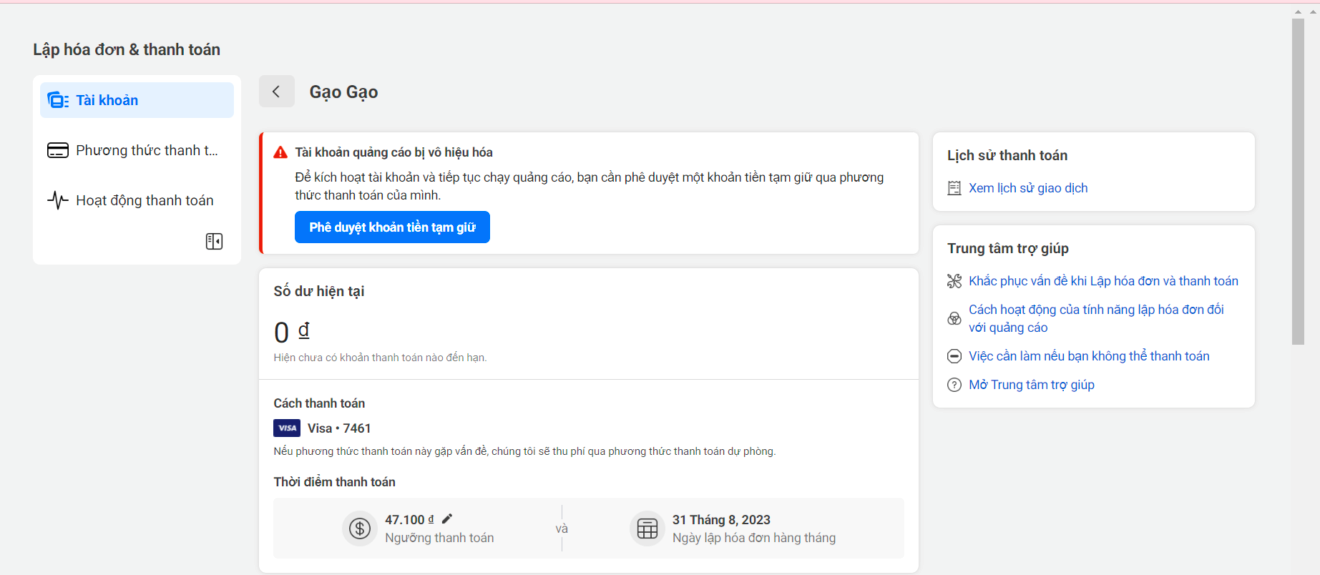Open Mở Trung tâm trợ giúp link

1032,385
